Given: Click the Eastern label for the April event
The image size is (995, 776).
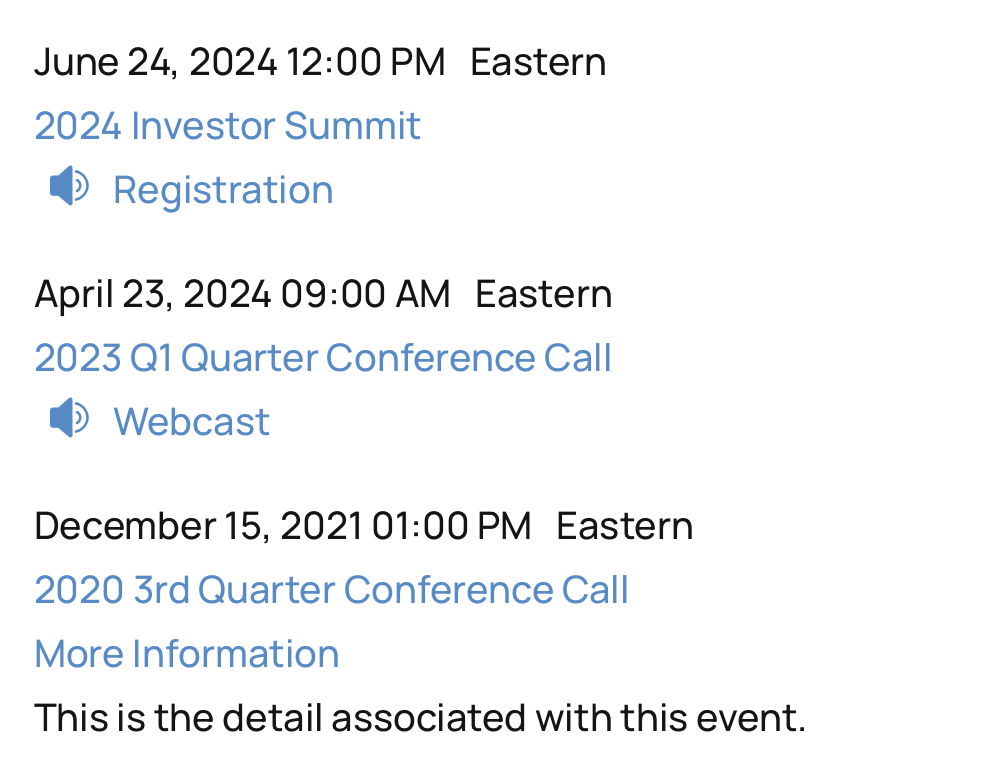Looking at the screenshot, I should [543, 294].
